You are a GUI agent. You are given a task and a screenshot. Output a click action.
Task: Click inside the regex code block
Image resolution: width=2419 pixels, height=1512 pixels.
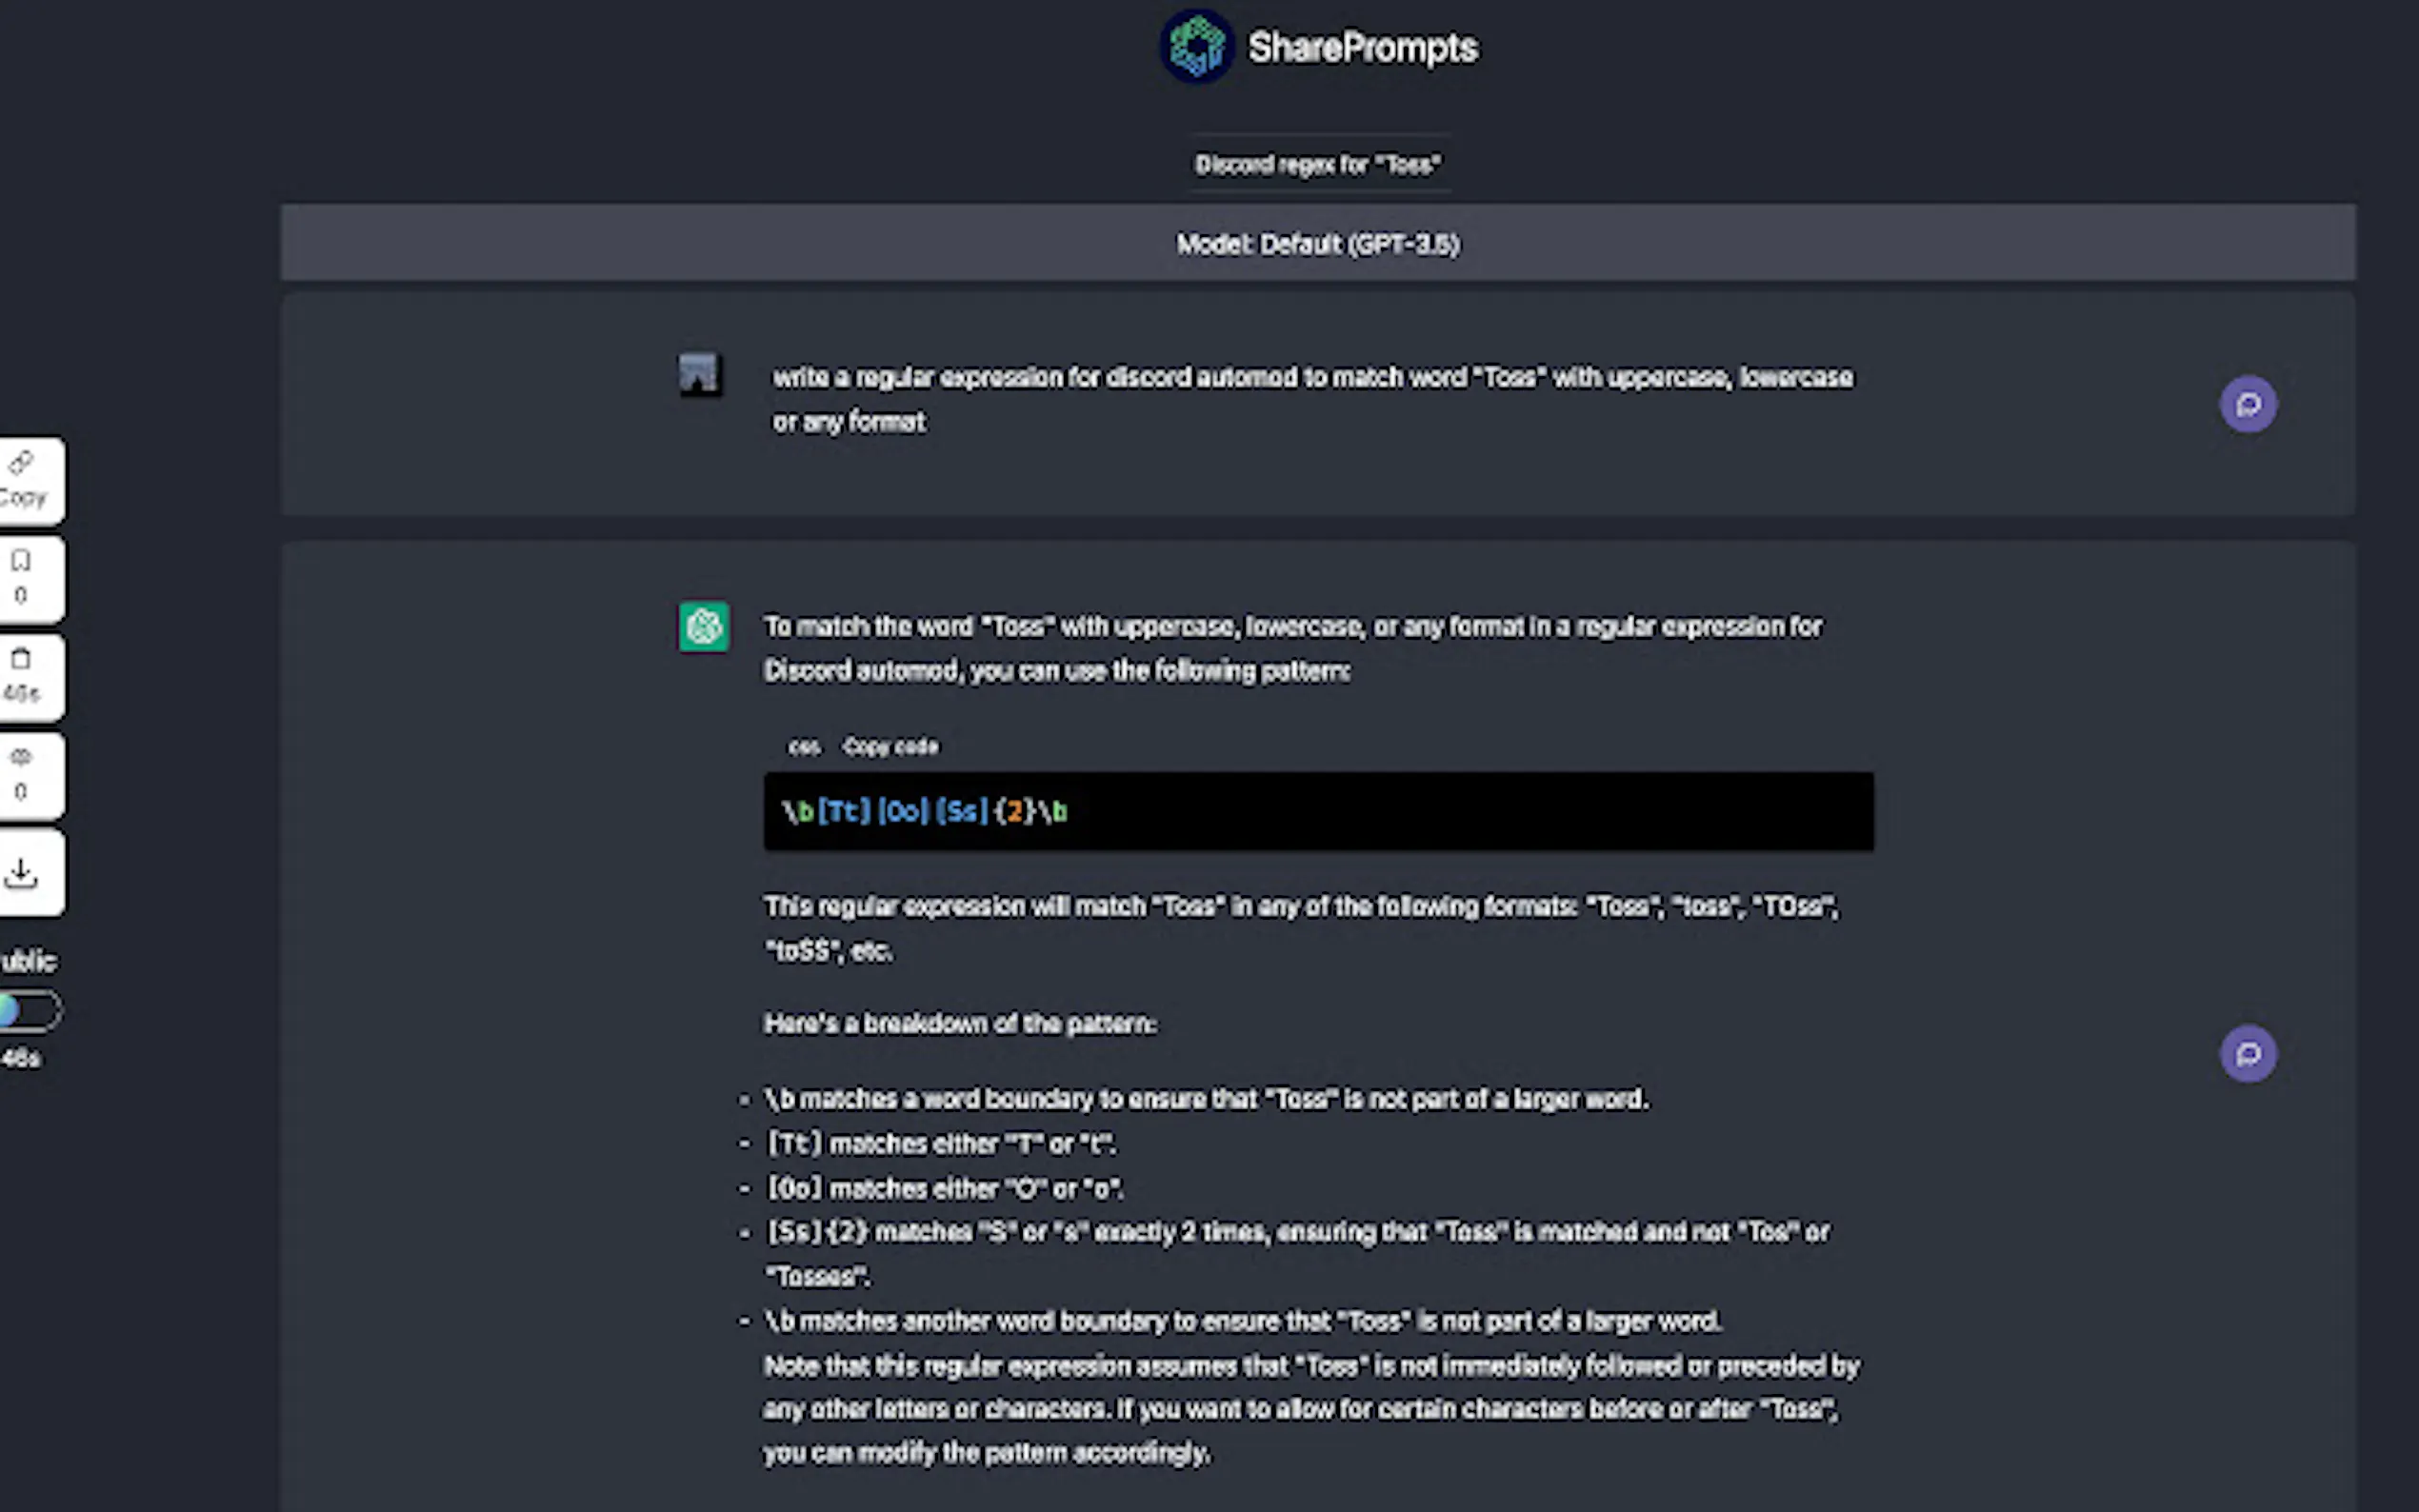pyautogui.click(x=1318, y=811)
